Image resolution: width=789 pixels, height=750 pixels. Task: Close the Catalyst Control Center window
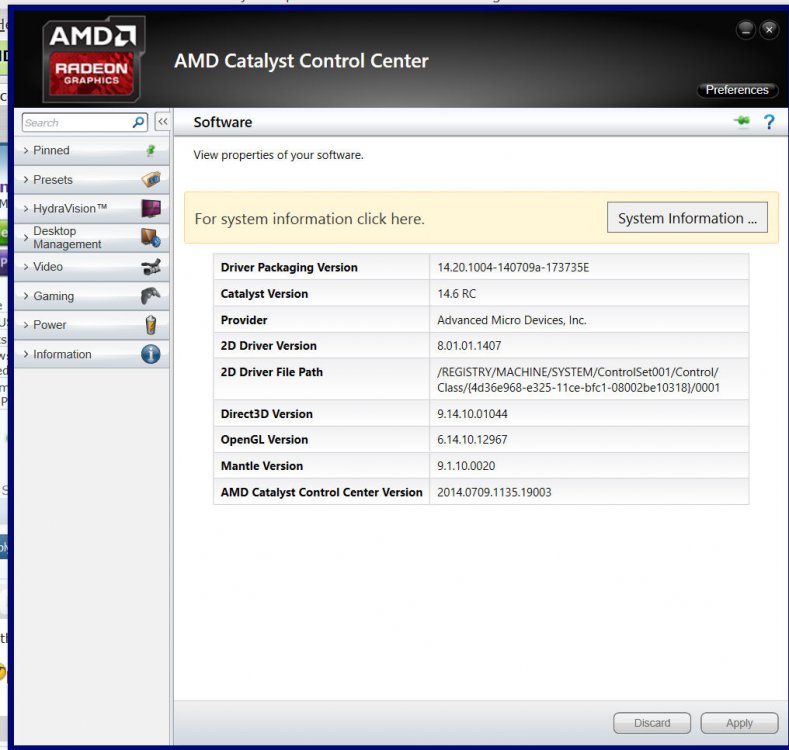tap(769, 30)
